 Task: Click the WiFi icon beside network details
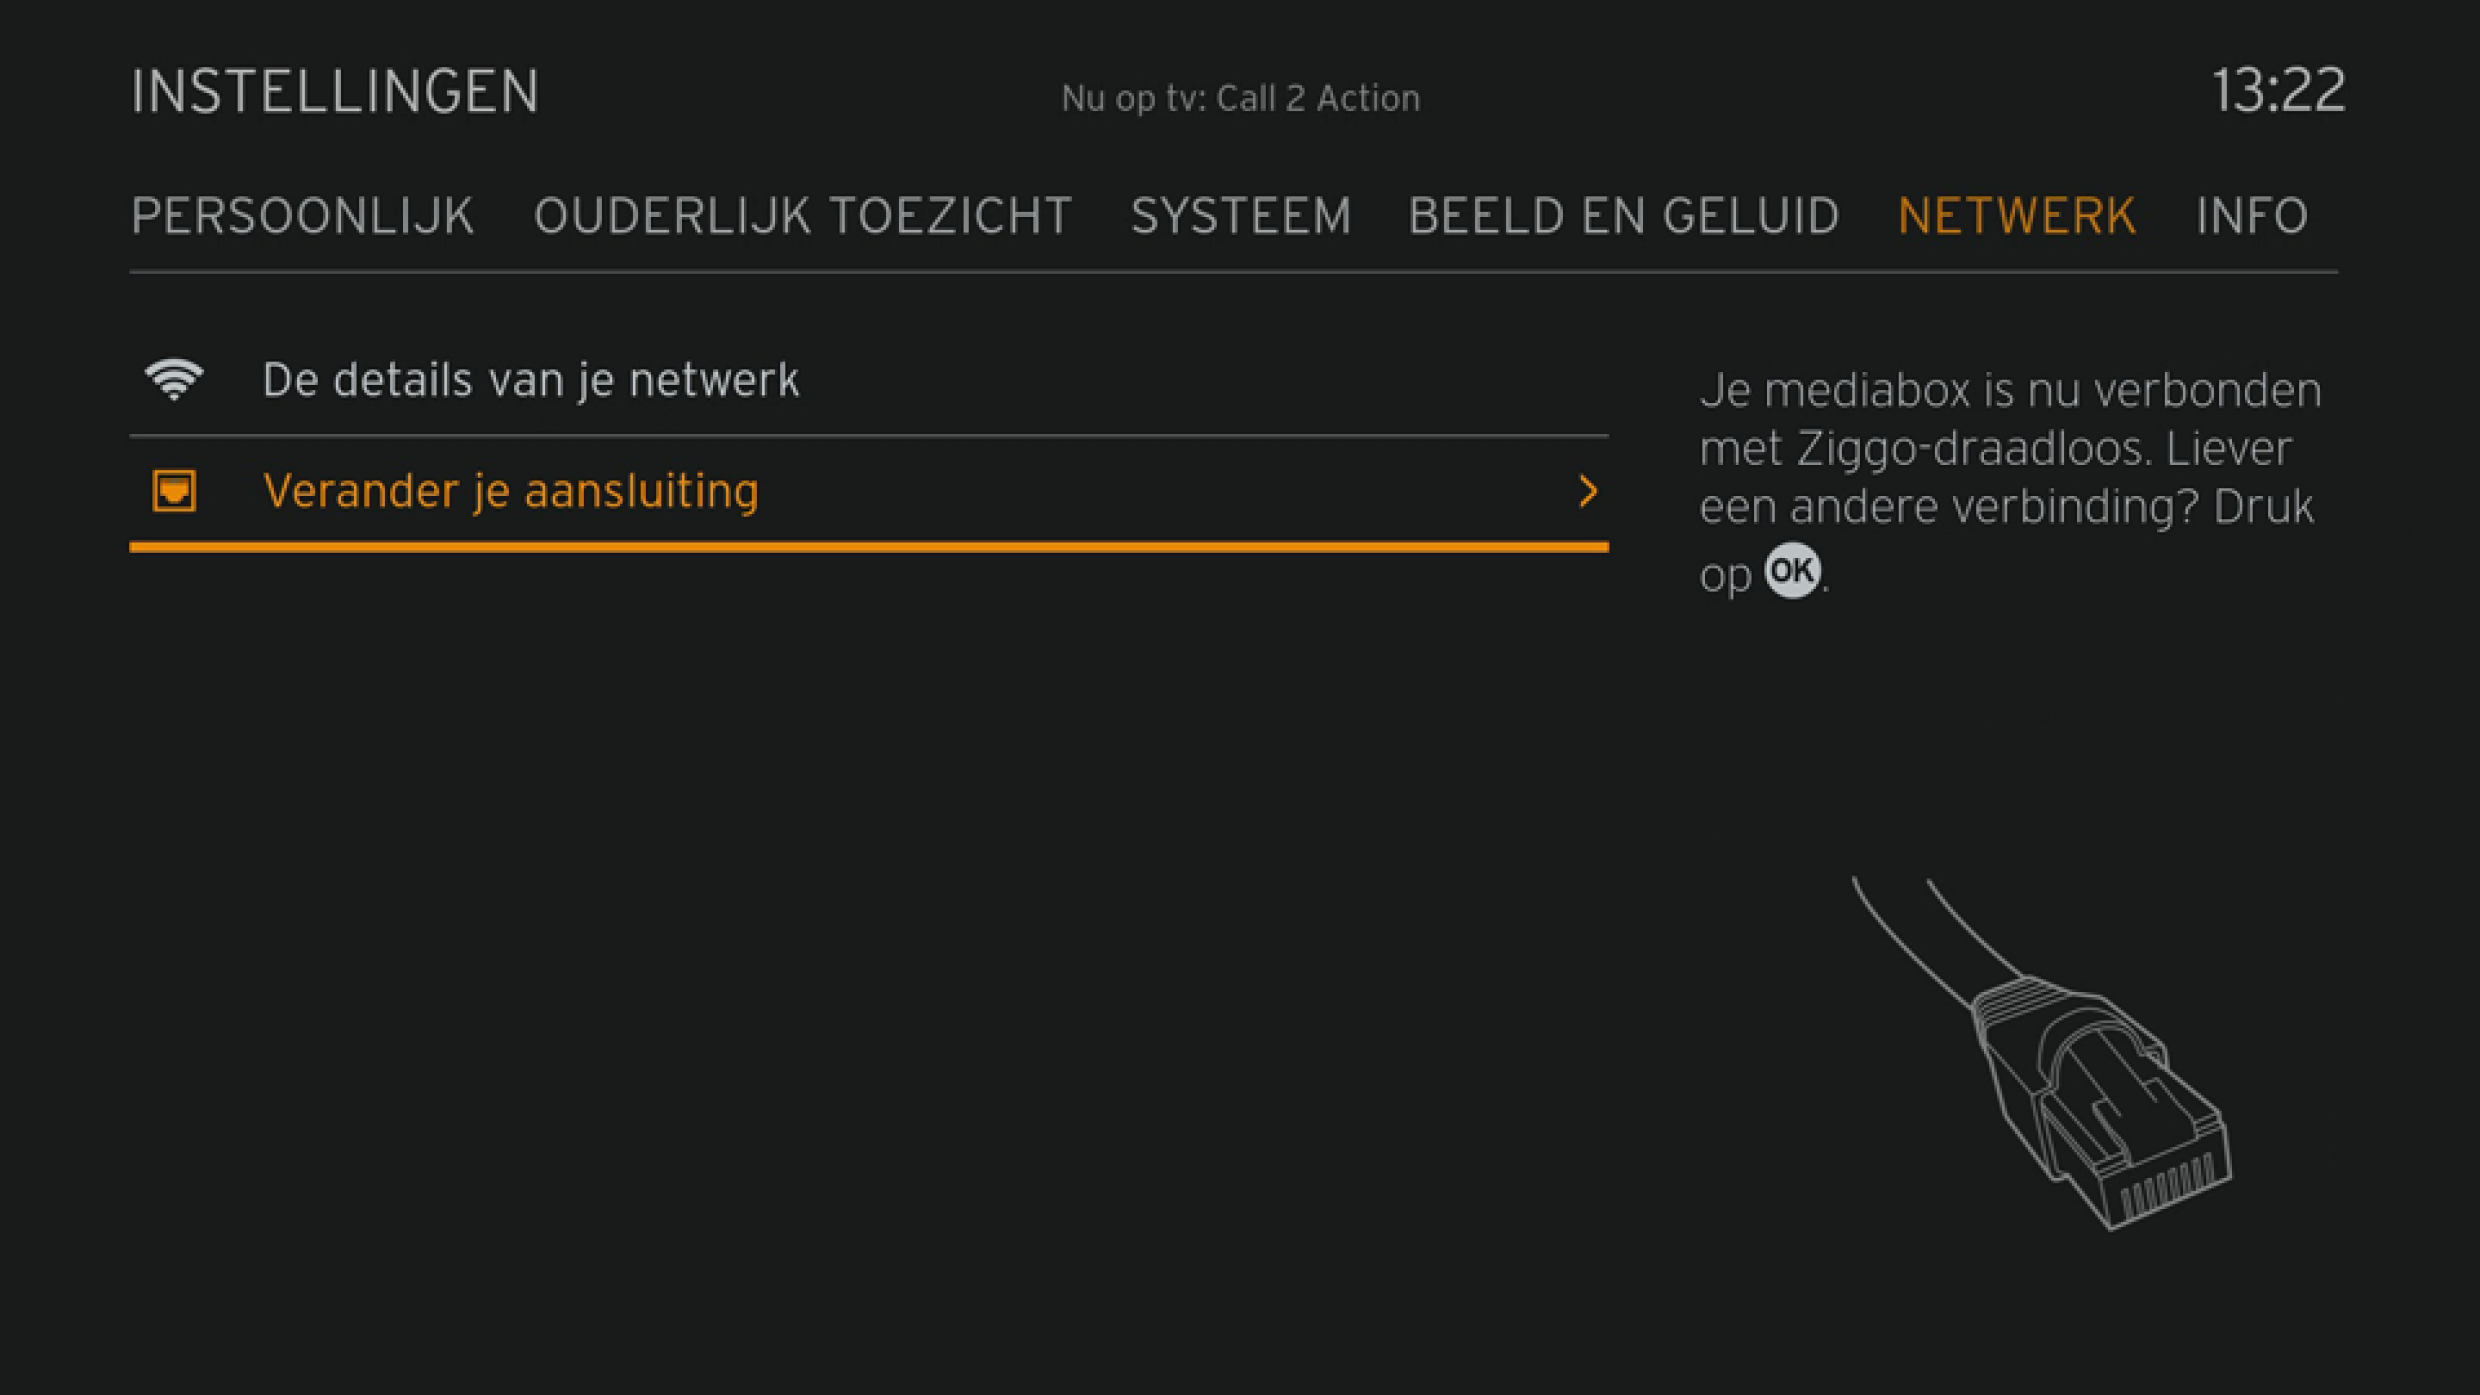click(x=174, y=377)
